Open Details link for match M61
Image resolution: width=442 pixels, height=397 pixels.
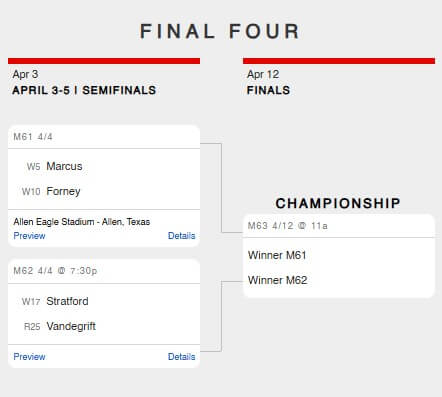[x=181, y=236]
